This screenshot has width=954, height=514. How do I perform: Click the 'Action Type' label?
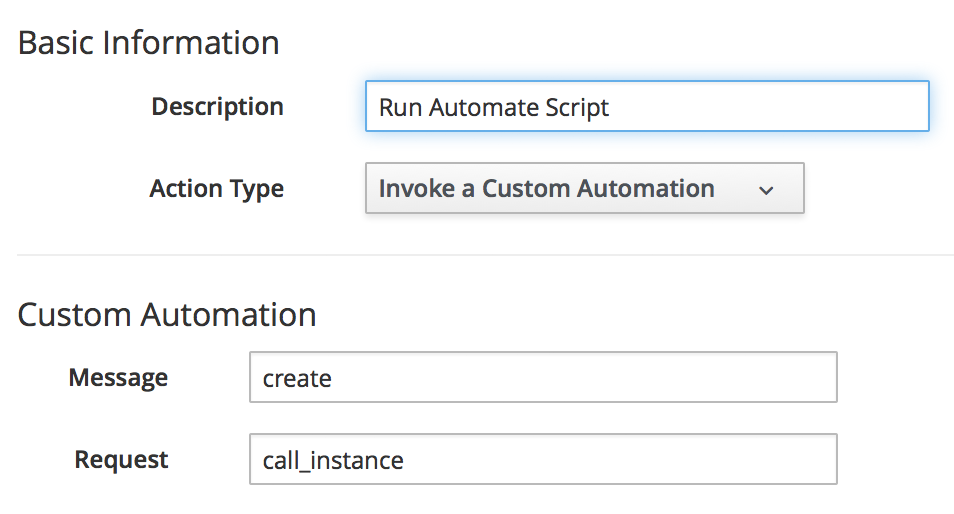[x=216, y=189]
